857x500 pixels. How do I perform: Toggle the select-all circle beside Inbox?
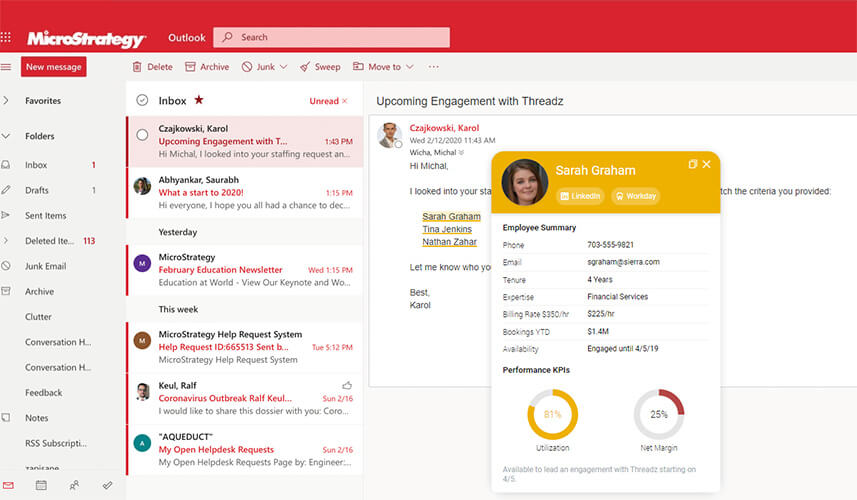pyautogui.click(x=142, y=100)
